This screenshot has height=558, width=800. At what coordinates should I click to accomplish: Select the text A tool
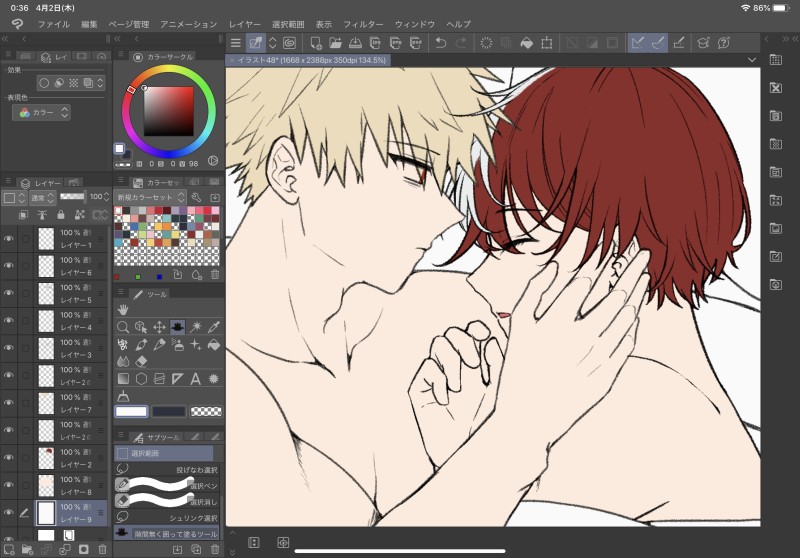point(196,378)
